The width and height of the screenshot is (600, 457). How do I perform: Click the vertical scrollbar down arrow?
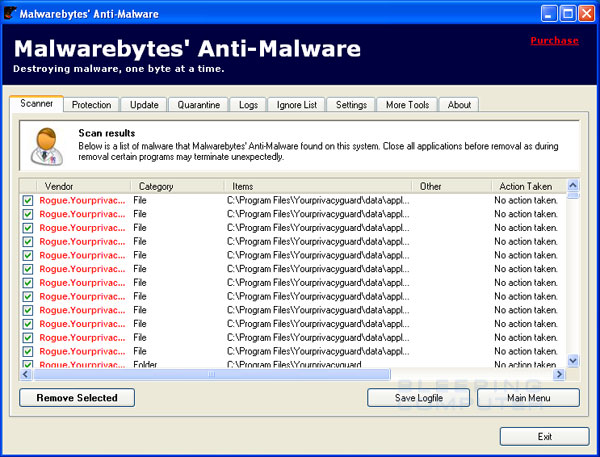pos(573,361)
